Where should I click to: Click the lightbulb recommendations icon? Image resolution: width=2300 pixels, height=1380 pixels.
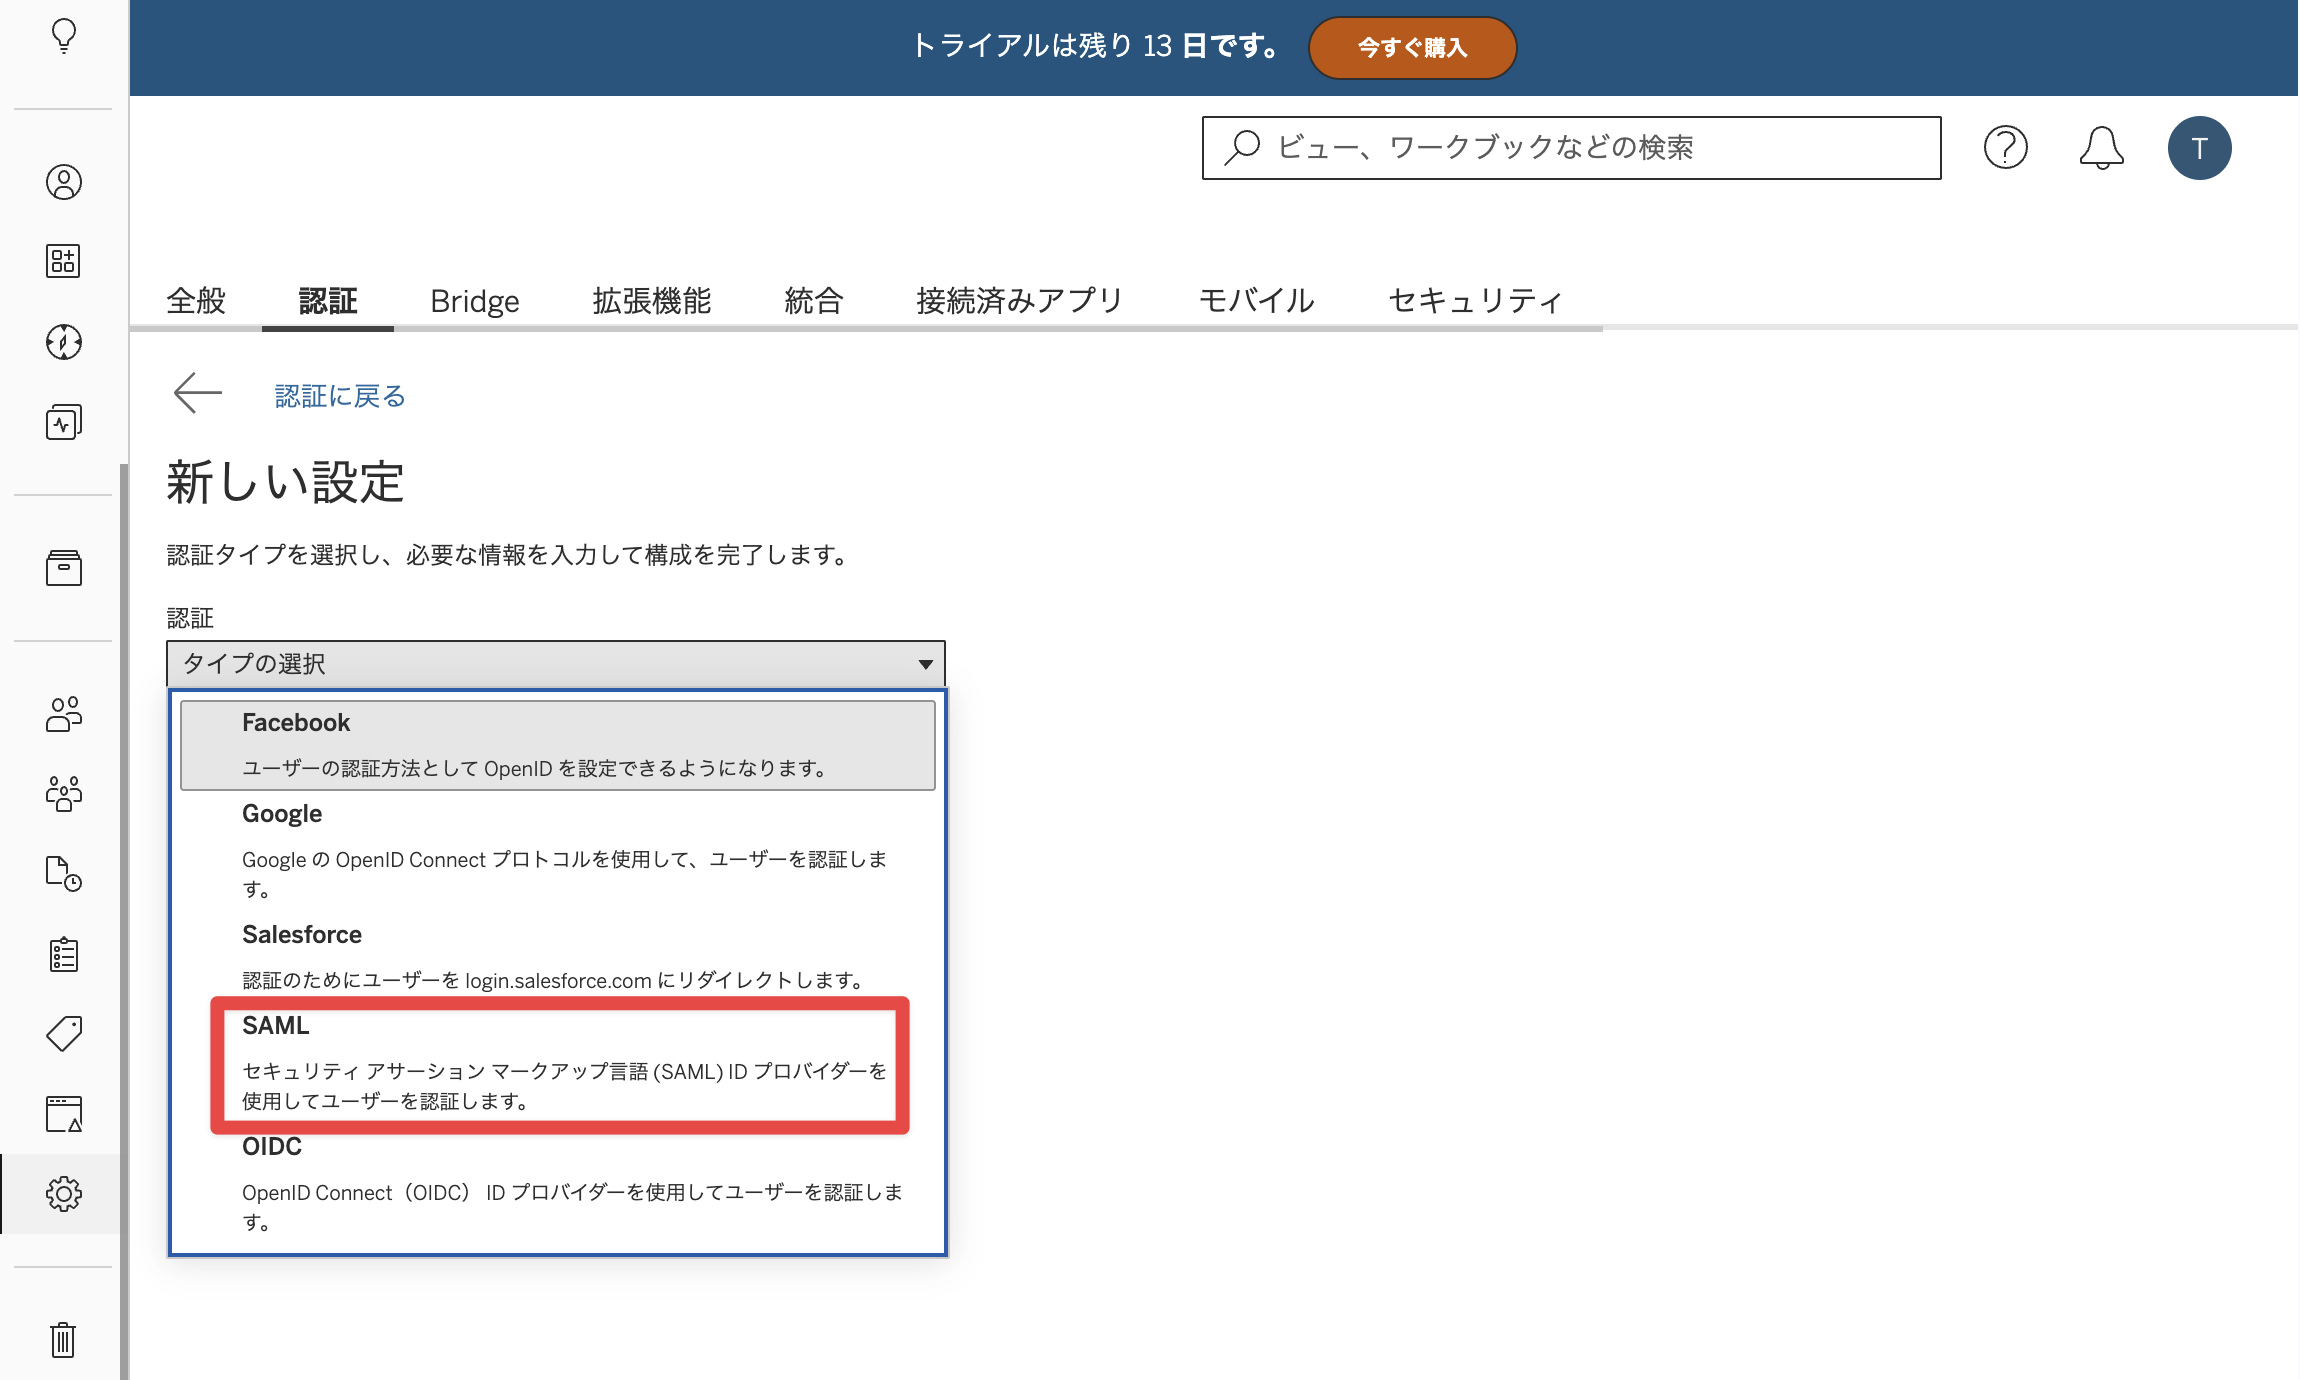point(64,37)
